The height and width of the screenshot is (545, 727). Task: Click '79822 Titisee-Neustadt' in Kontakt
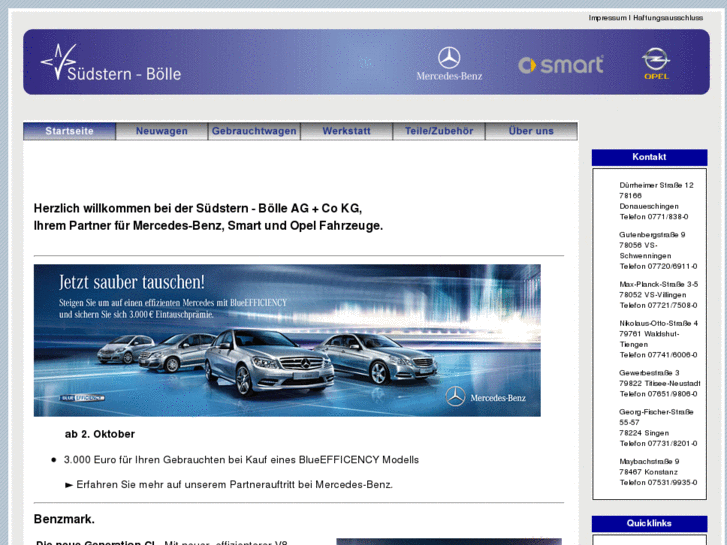click(659, 384)
